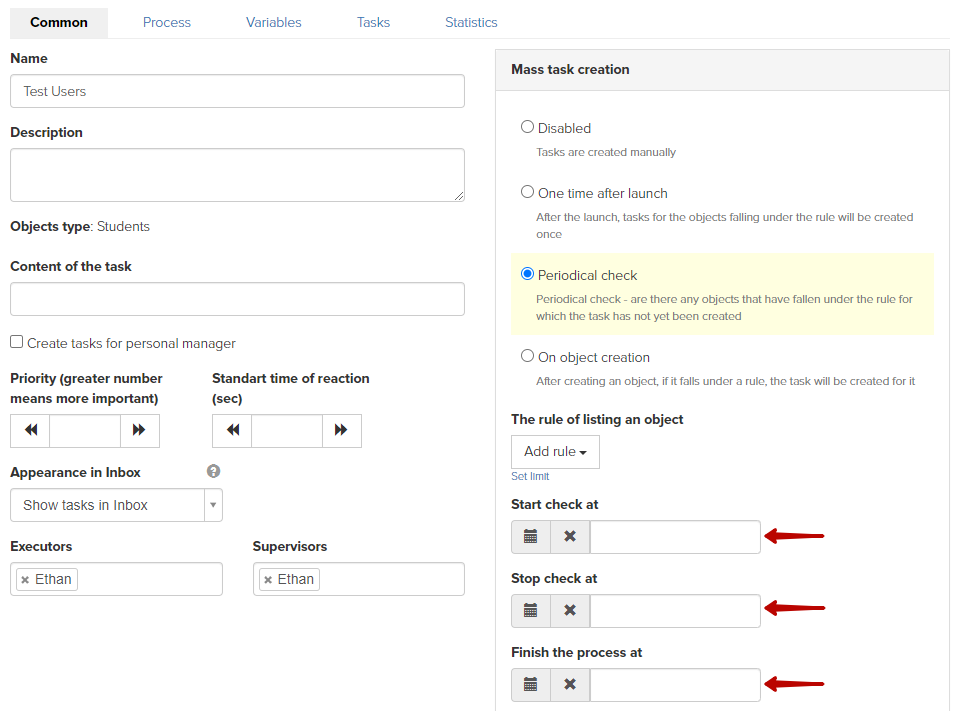Open the Add rule dropdown
The width and height of the screenshot is (958, 711).
[555, 452]
